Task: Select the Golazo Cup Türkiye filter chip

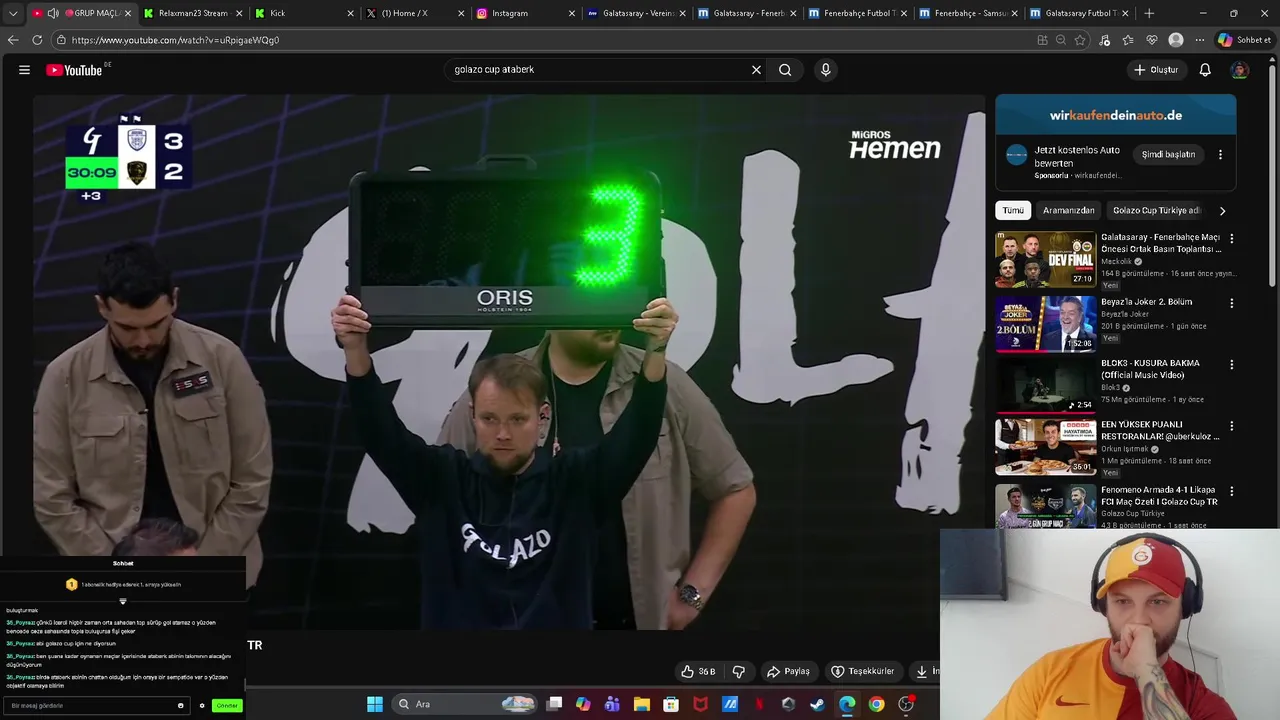Action: point(1156,211)
